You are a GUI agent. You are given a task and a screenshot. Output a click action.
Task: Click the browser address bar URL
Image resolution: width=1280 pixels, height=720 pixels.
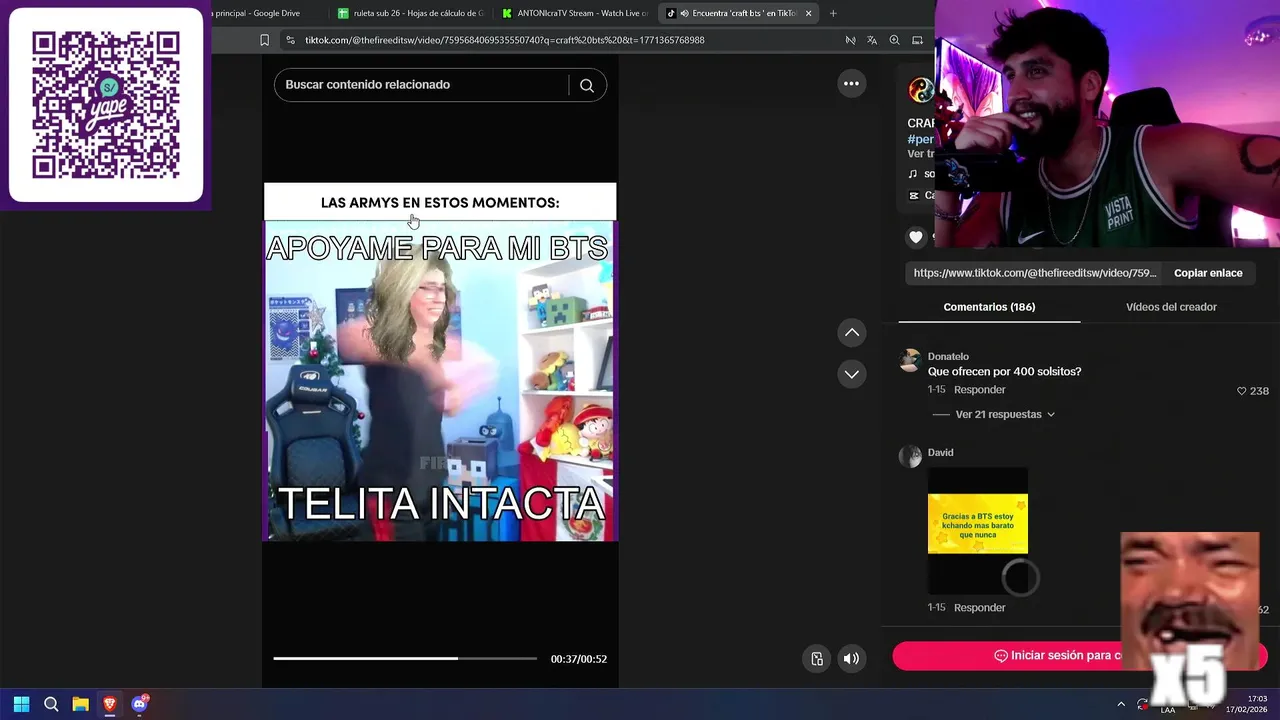click(x=505, y=40)
